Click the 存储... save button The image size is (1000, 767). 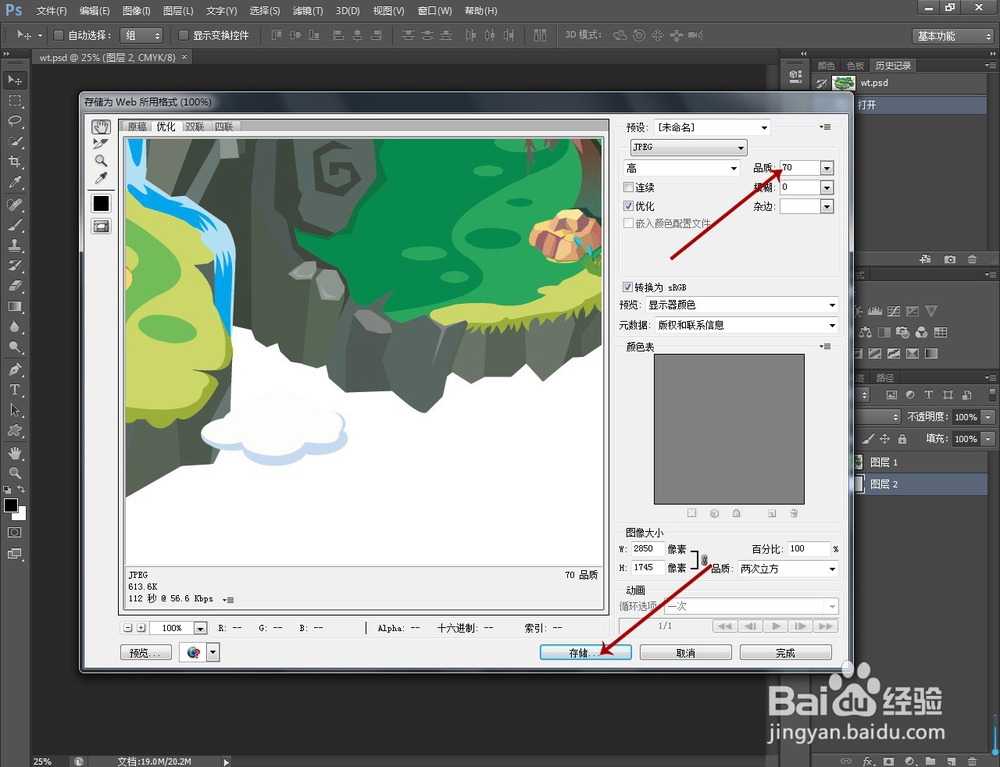pyautogui.click(x=585, y=652)
